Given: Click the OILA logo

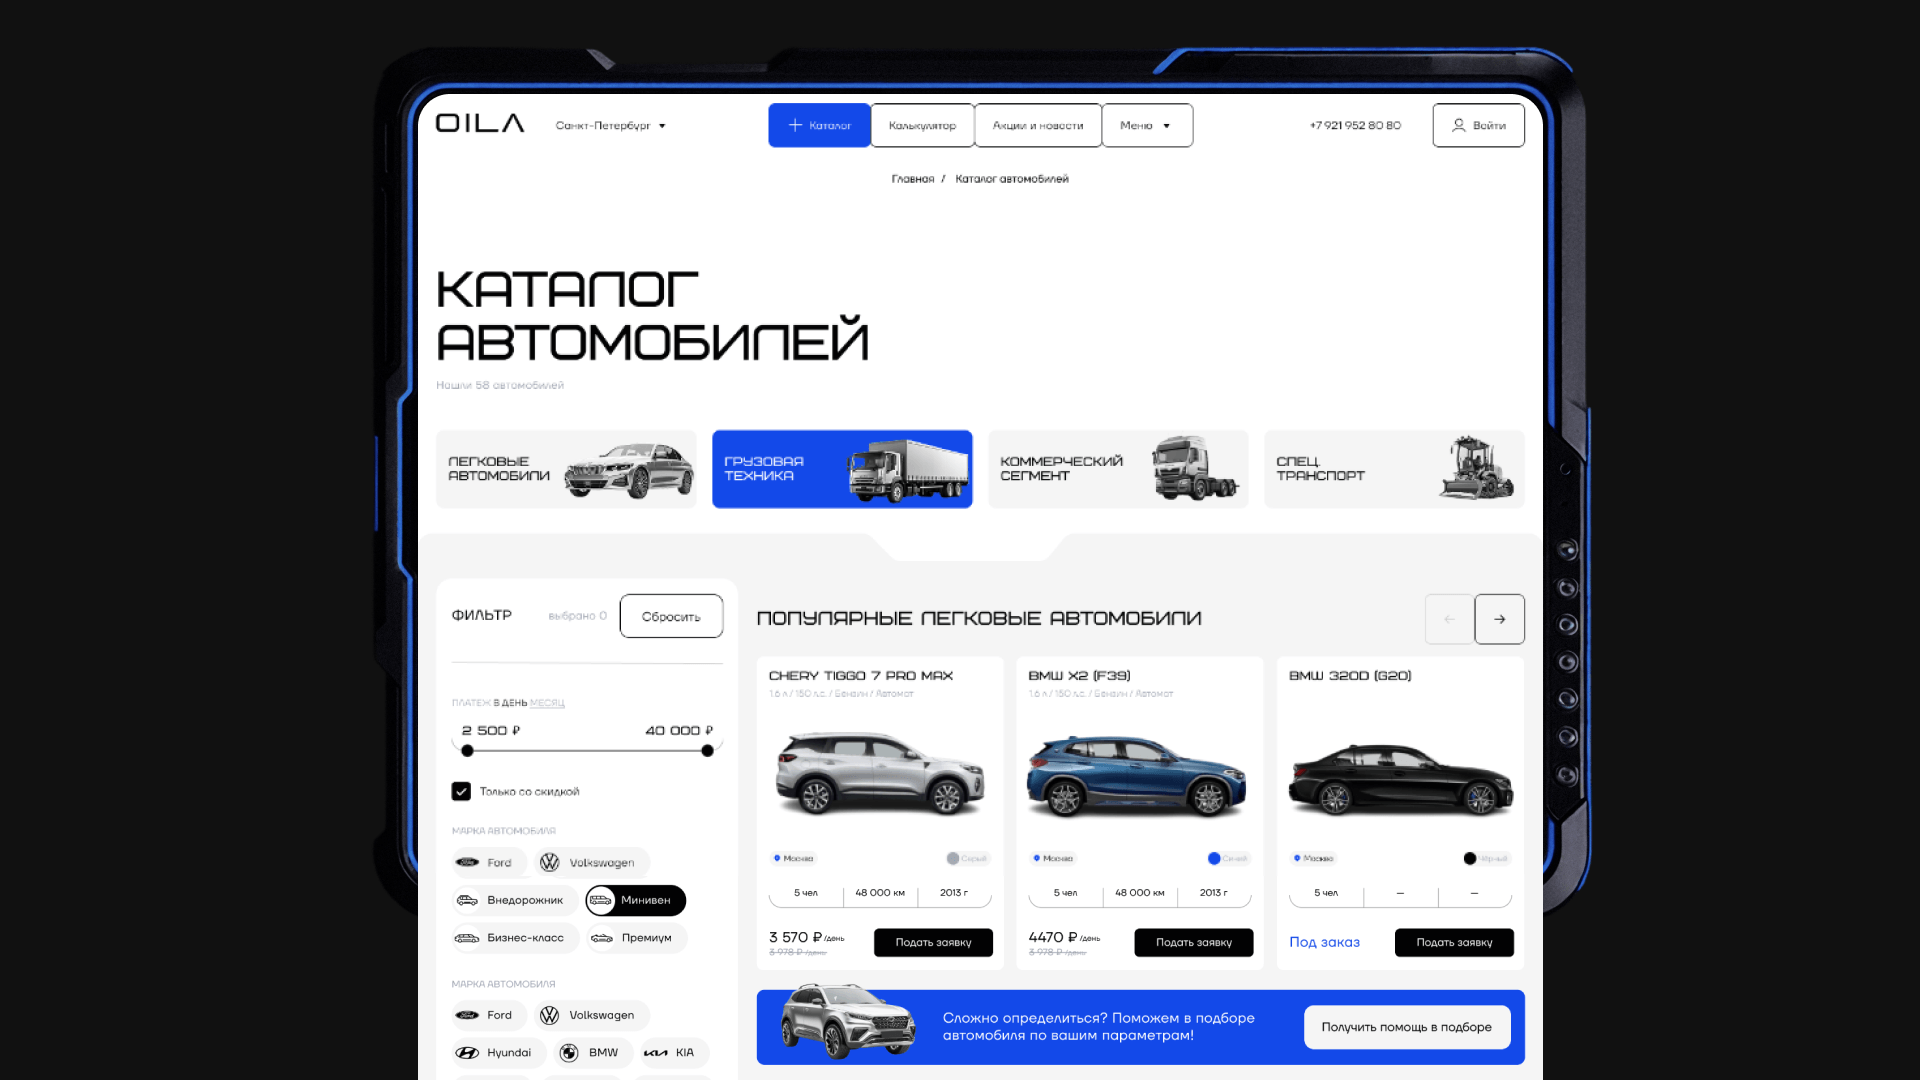Looking at the screenshot, I should coord(480,123).
